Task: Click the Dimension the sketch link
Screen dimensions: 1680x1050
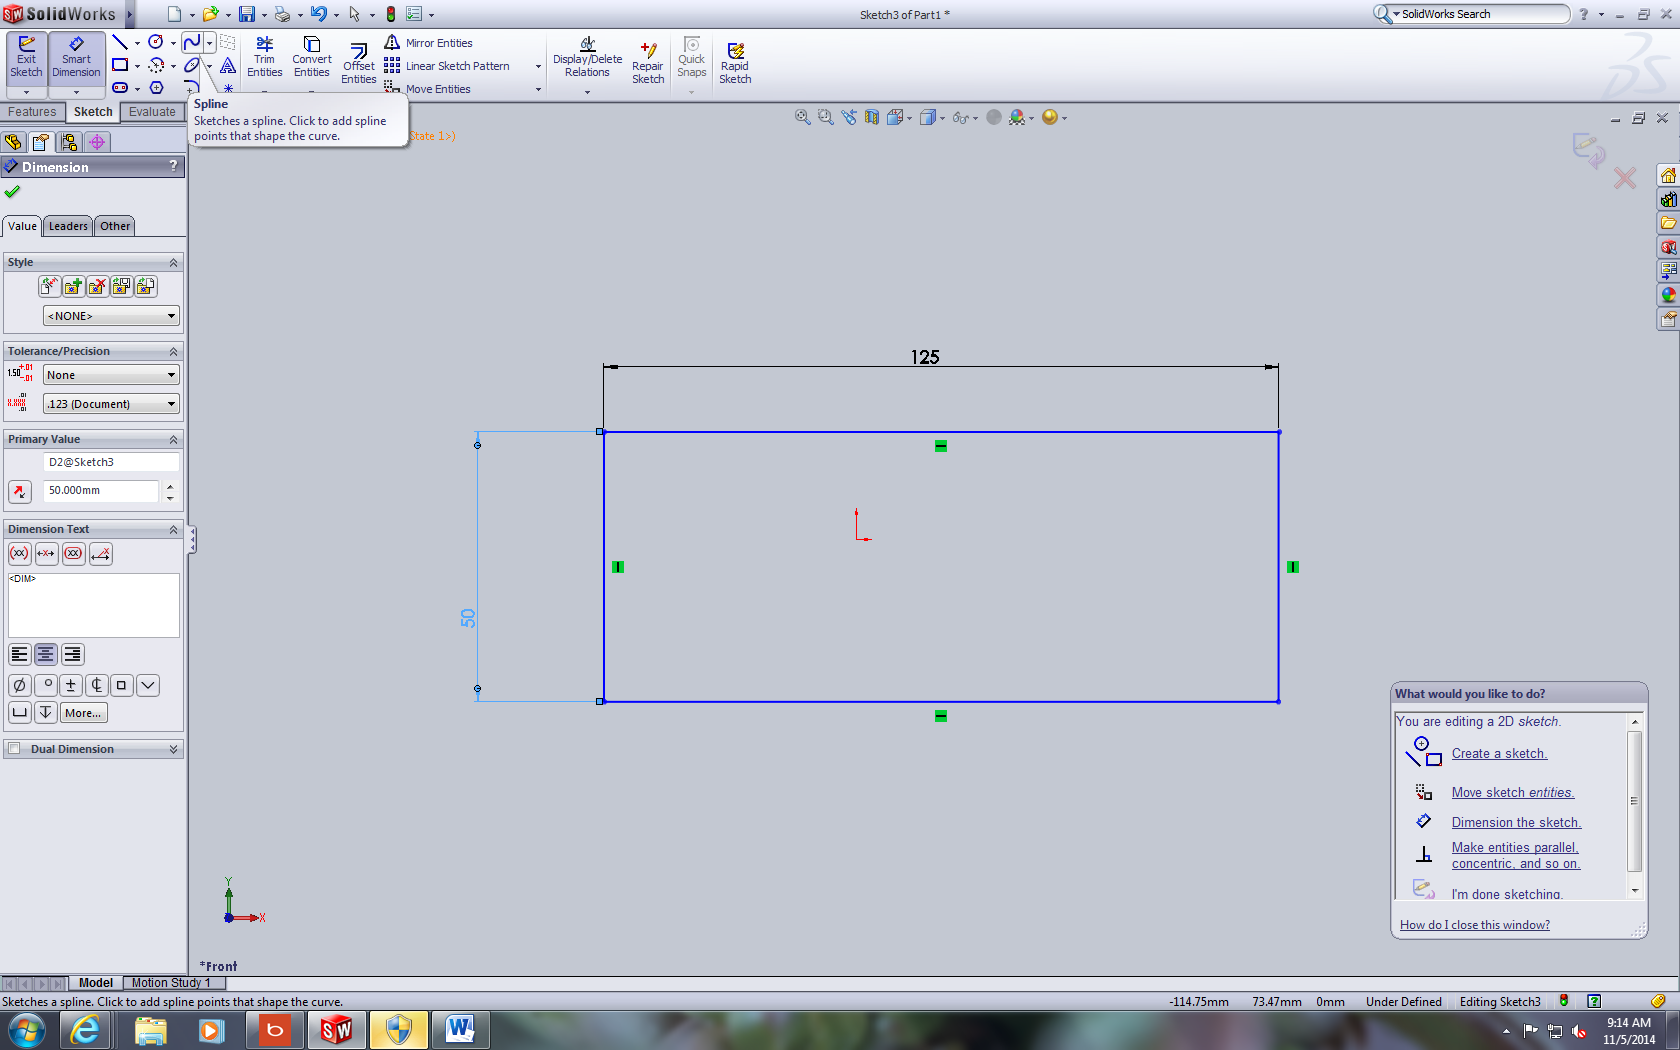Action: pyautogui.click(x=1516, y=823)
